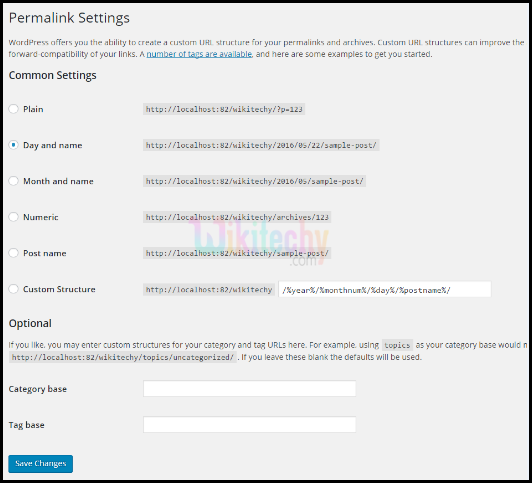Click the 'Post name' label
532x483 pixels.
click(44, 253)
